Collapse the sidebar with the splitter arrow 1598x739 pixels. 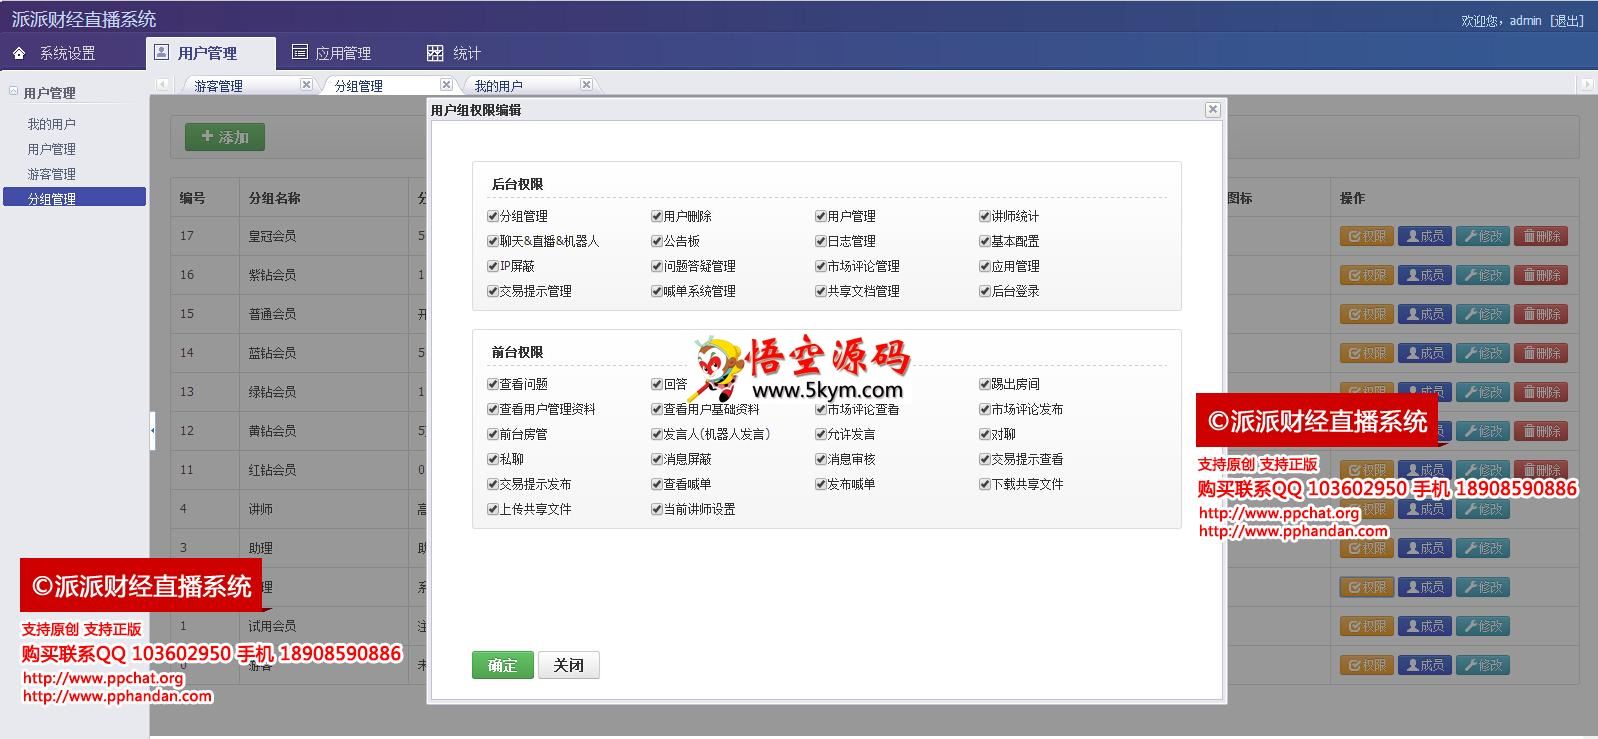(x=152, y=430)
